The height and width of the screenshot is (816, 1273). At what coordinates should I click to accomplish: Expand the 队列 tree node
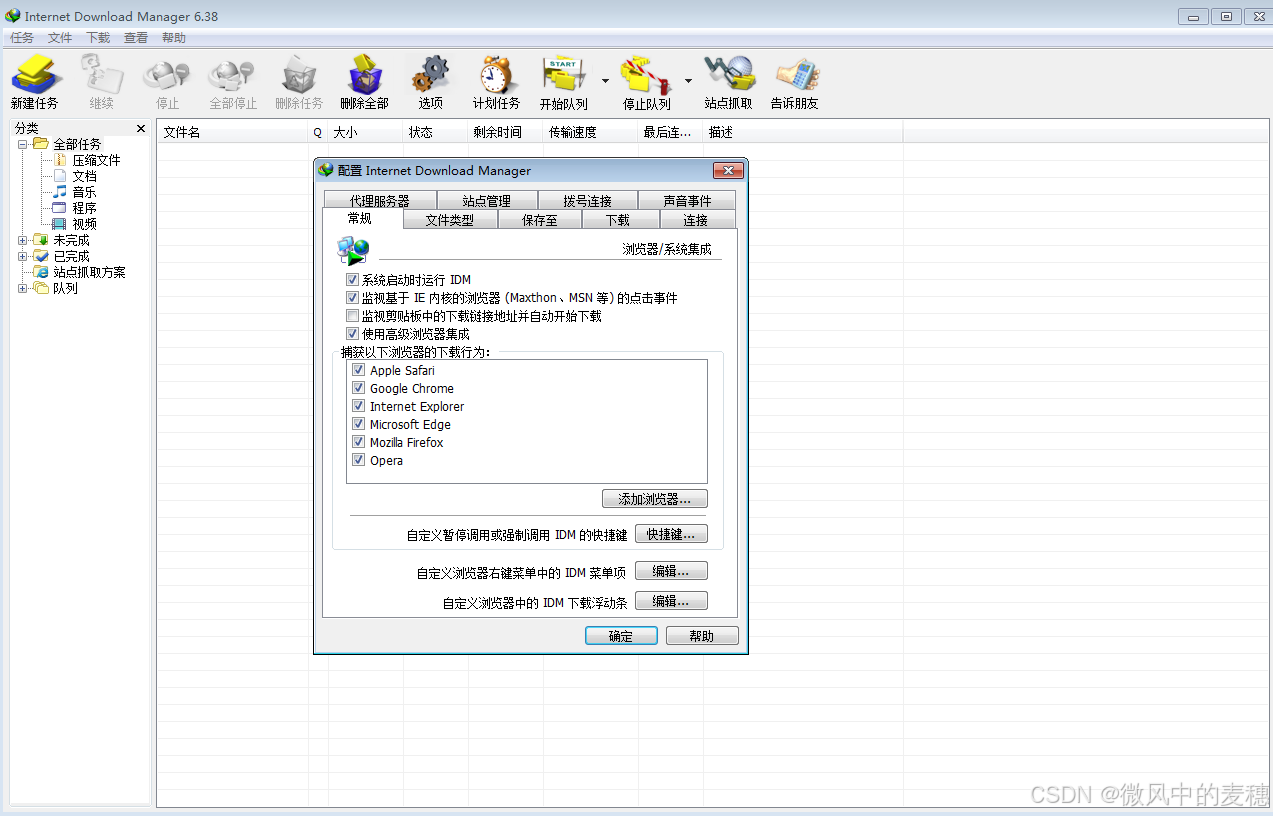23,288
